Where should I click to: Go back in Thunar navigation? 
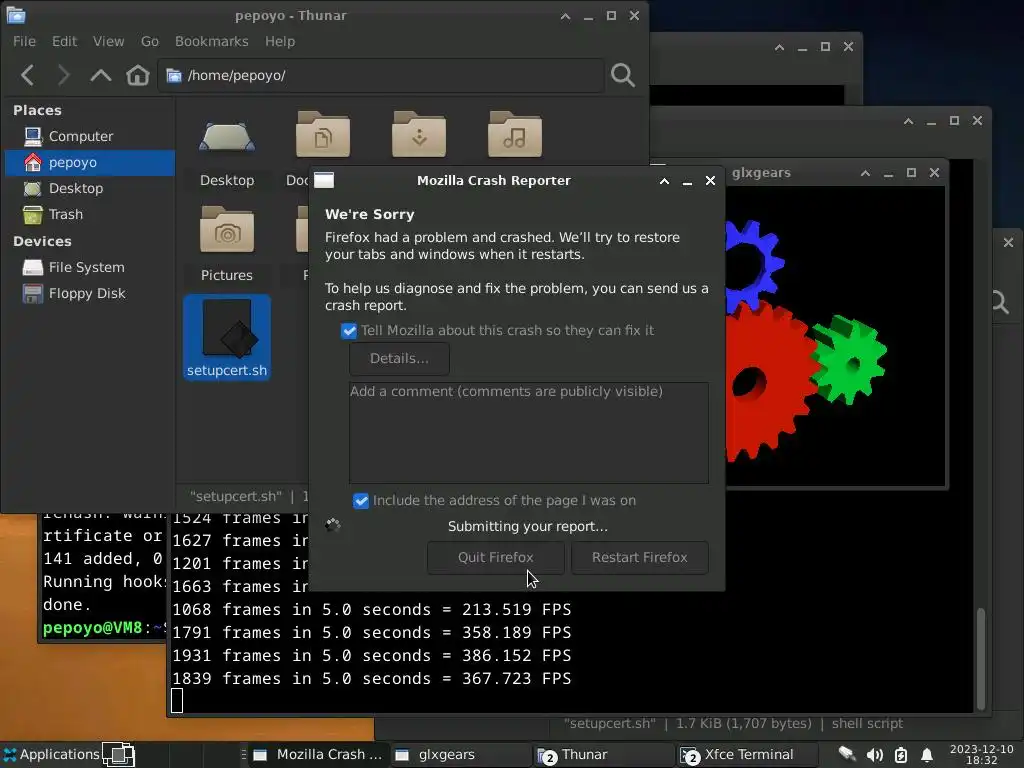coord(27,75)
